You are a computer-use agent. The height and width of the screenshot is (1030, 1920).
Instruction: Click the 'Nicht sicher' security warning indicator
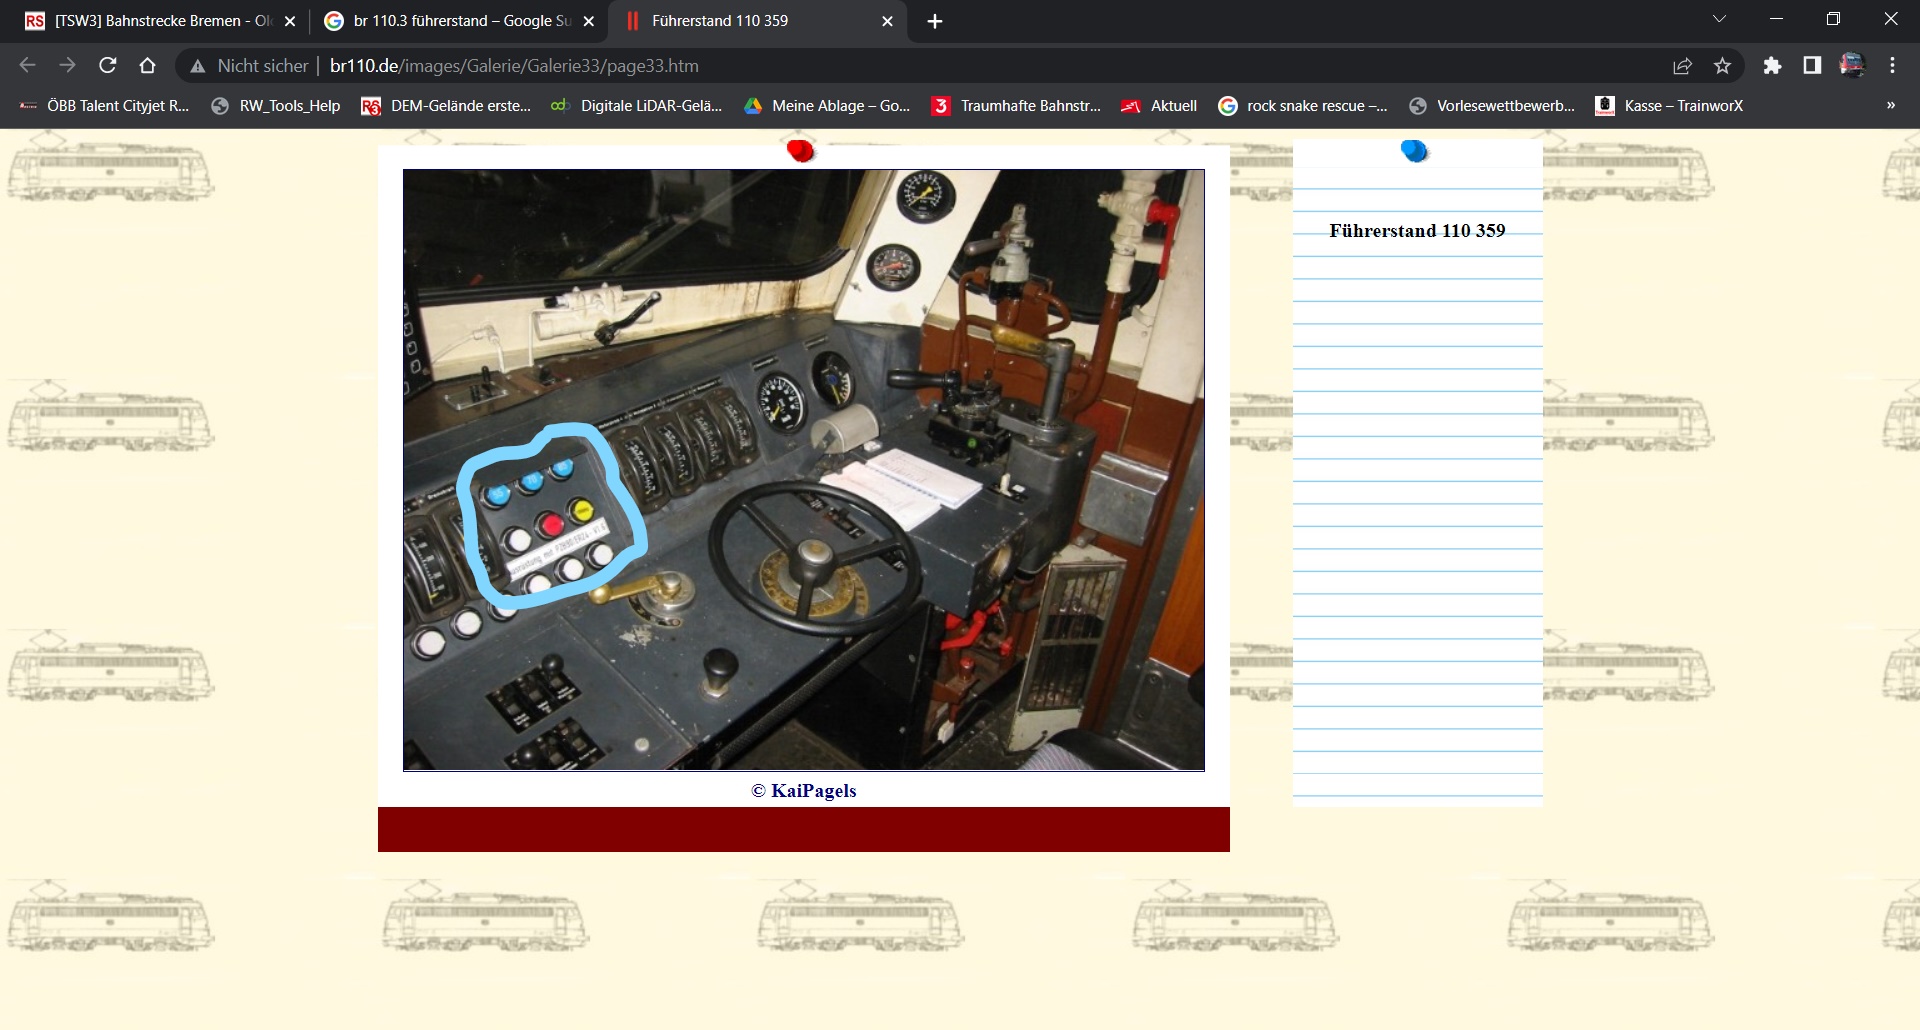pyautogui.click(x=250, y=65)
